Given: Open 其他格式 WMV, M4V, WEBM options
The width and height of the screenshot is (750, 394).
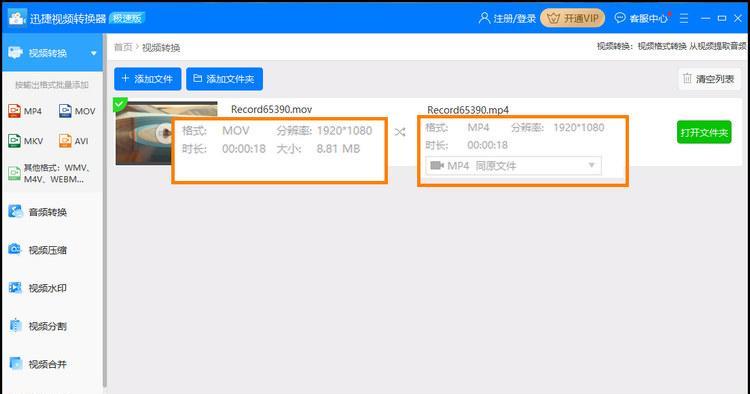Looking at the screenshot, I should [50, 173].
